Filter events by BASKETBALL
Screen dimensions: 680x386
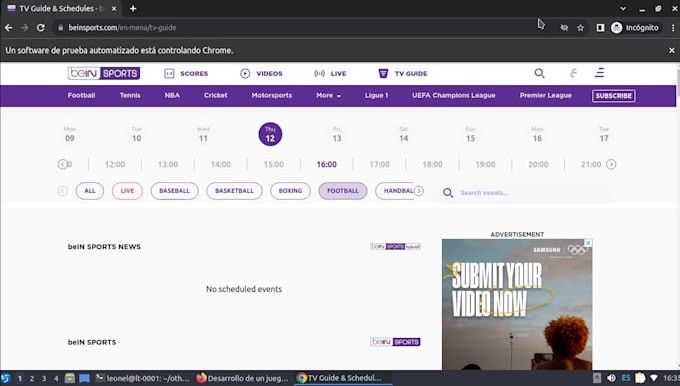click(234, 191)
